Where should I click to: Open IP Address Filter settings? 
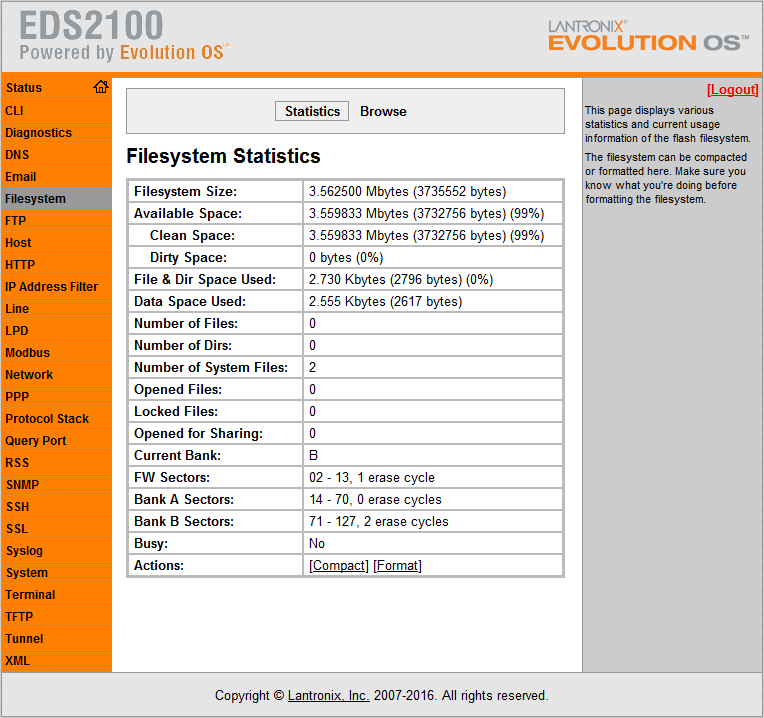click(57, 286)
